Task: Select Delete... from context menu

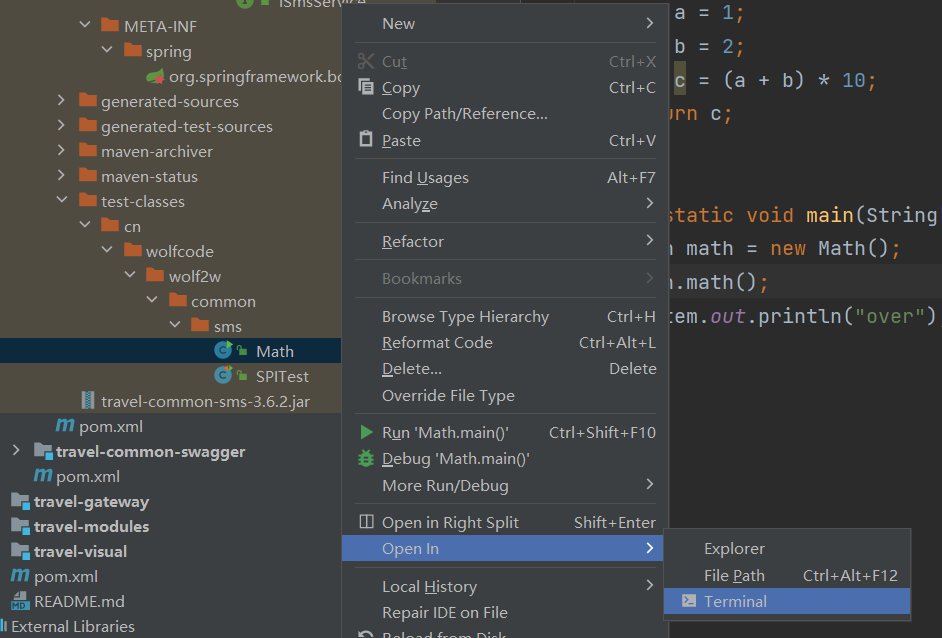Action: tap(505, 369)
